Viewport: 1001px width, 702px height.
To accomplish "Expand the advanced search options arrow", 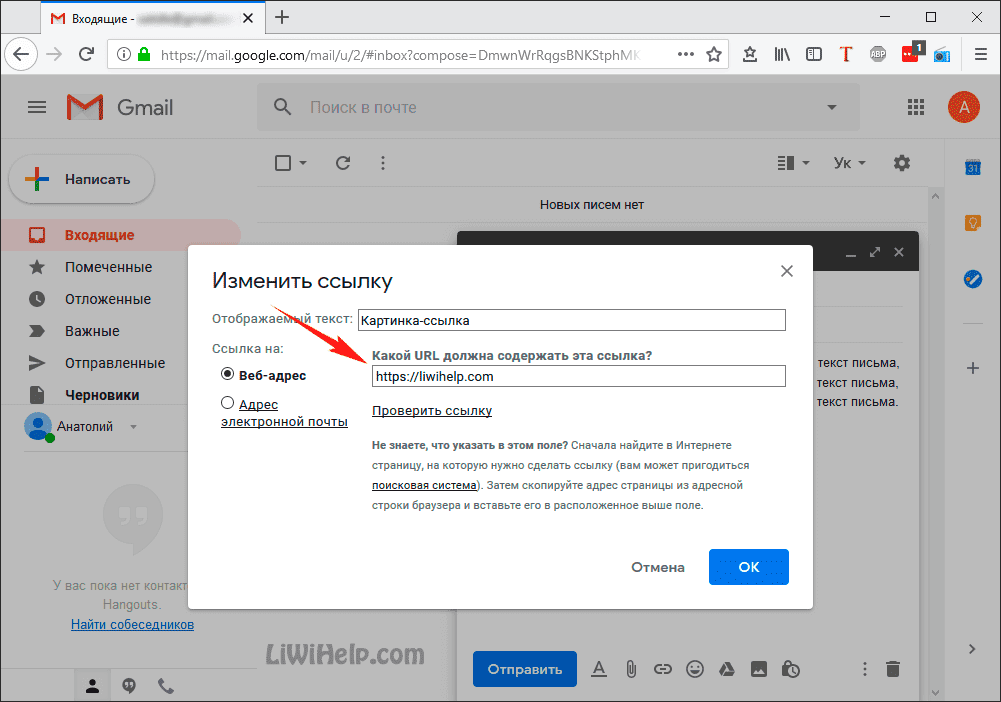I will (832, 107).
